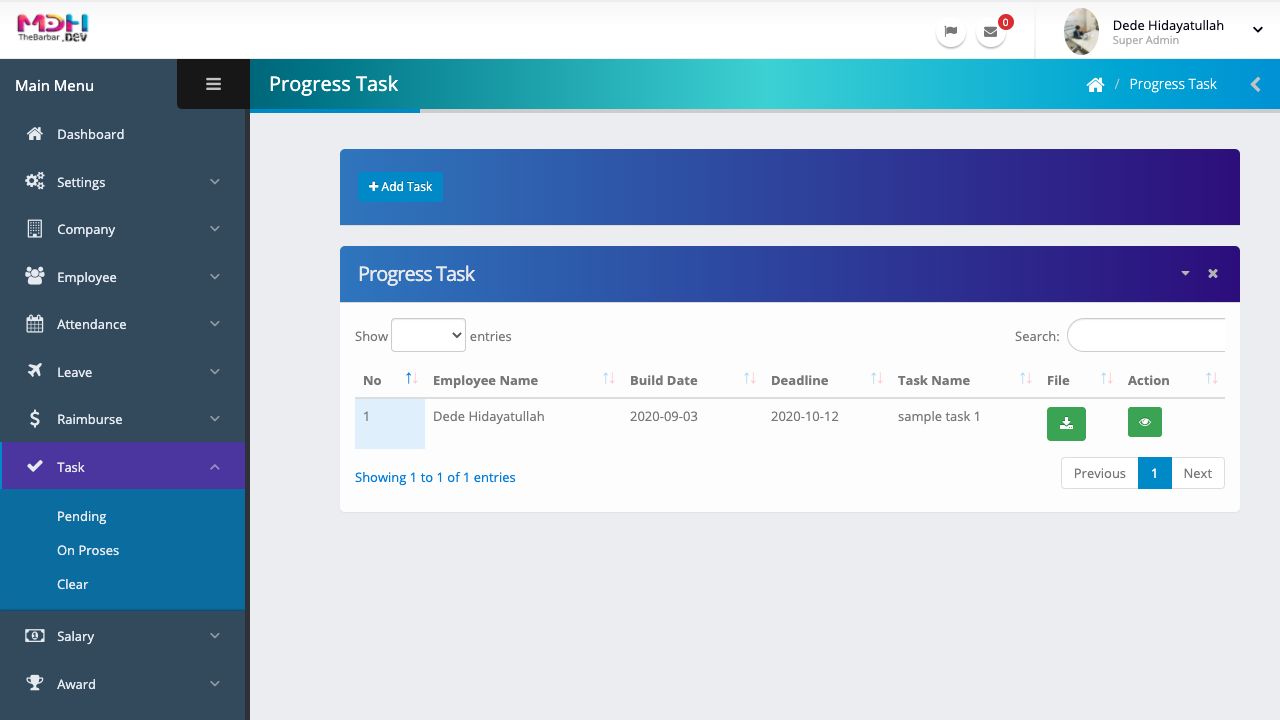Viewport: 1280px width, 720px height.
Task: Open the mail messages icon
Action: [990, 31]
